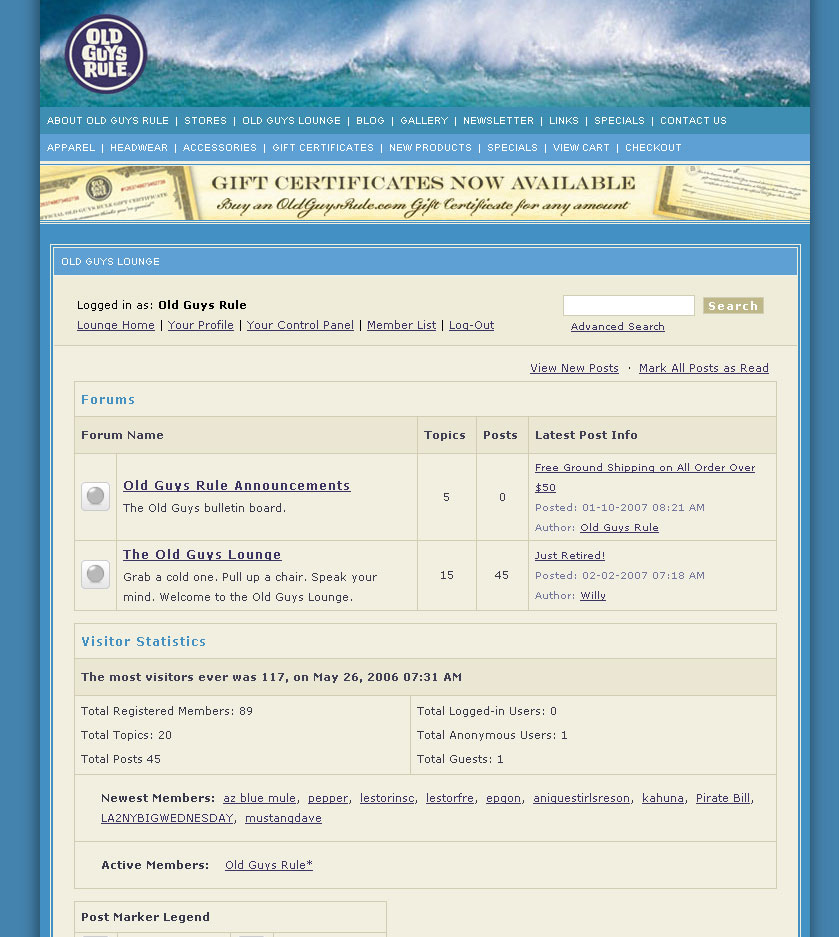Click View New Posts
Screen dimensions: 839x937
pos(574,368)
